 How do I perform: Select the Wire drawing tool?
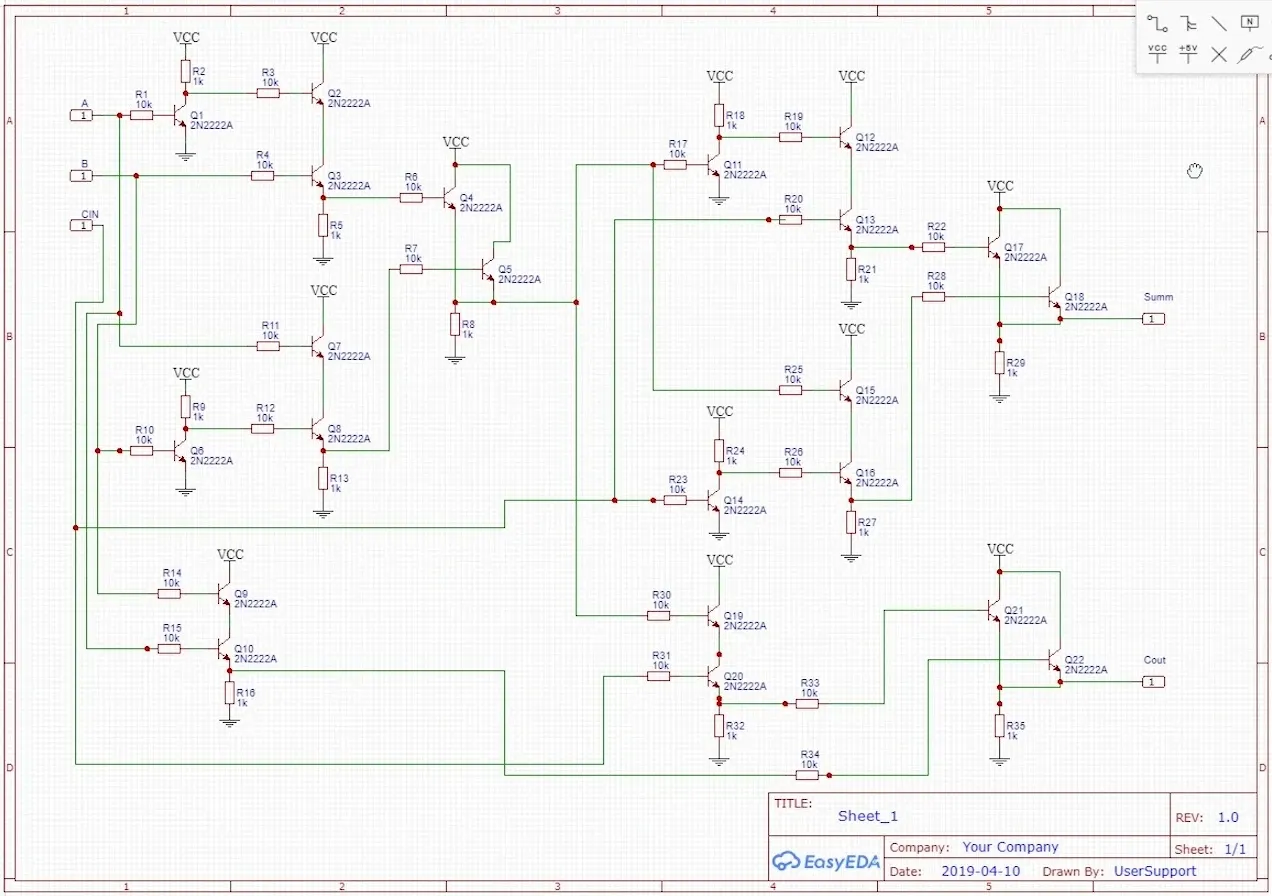1158,22
